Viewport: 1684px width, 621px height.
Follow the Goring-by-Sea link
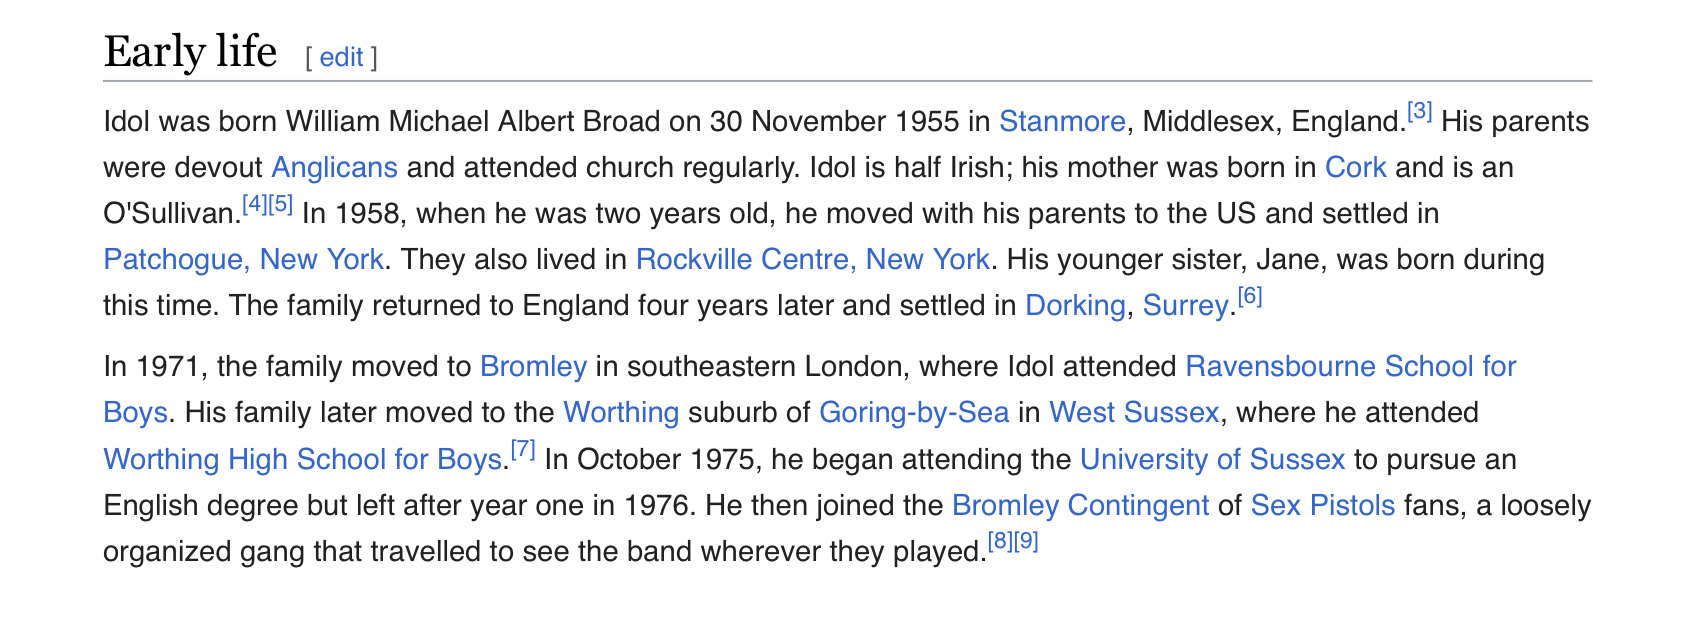(x=914, y=413)
